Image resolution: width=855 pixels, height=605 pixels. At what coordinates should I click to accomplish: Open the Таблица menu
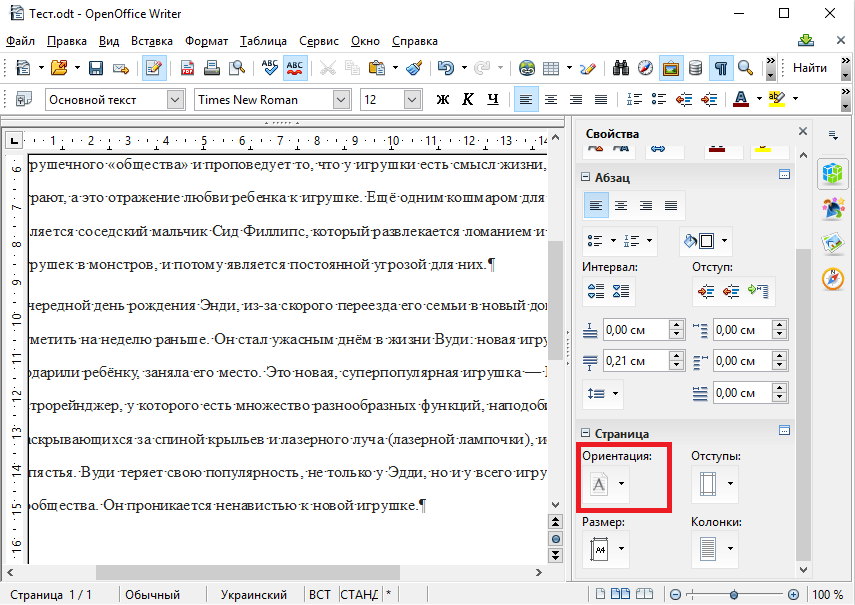click(264, 41)
